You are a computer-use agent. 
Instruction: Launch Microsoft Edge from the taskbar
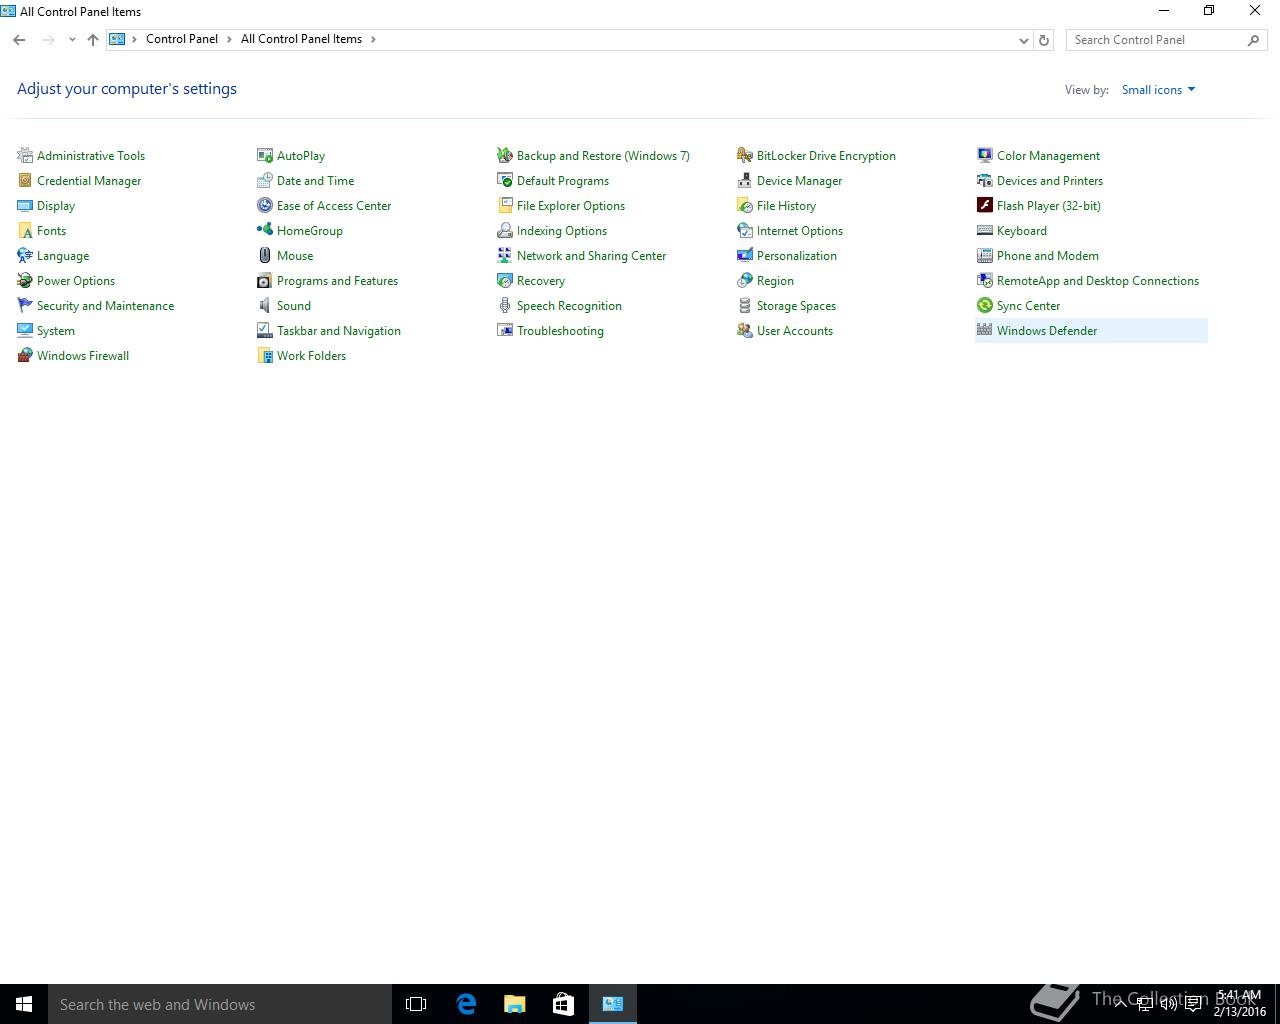tap(466, 1004)
